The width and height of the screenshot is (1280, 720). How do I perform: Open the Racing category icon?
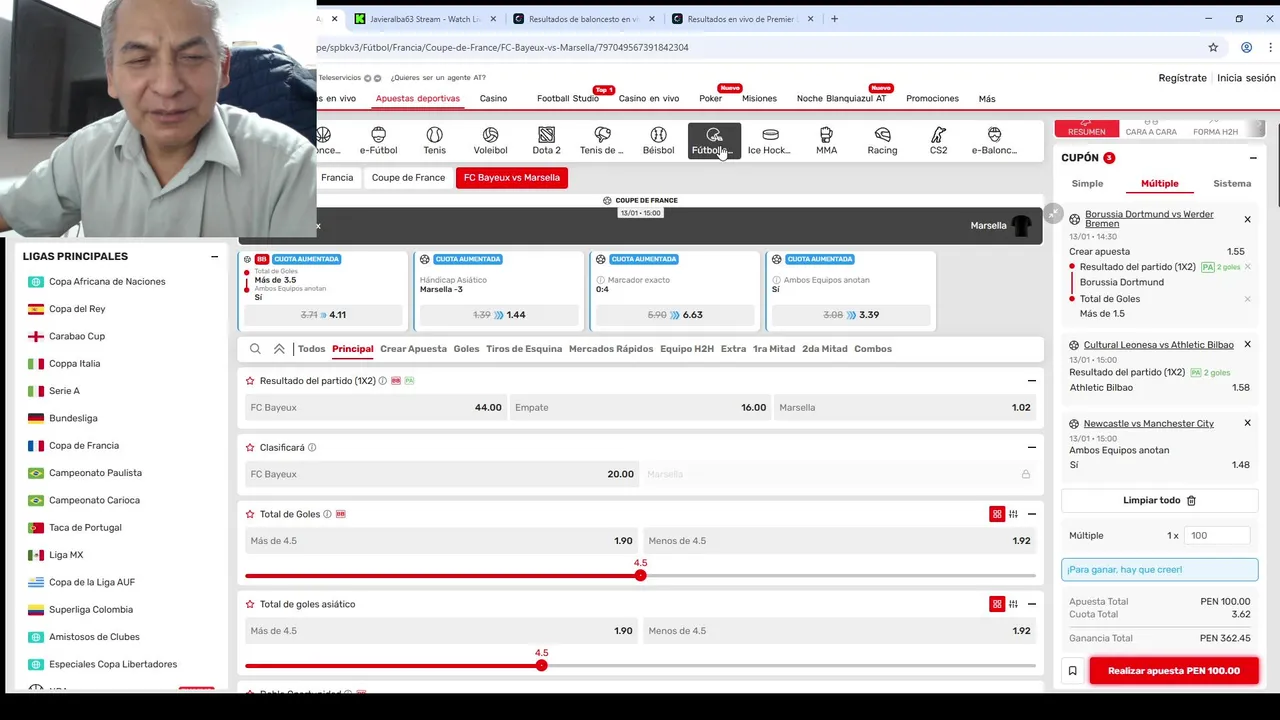882,141
